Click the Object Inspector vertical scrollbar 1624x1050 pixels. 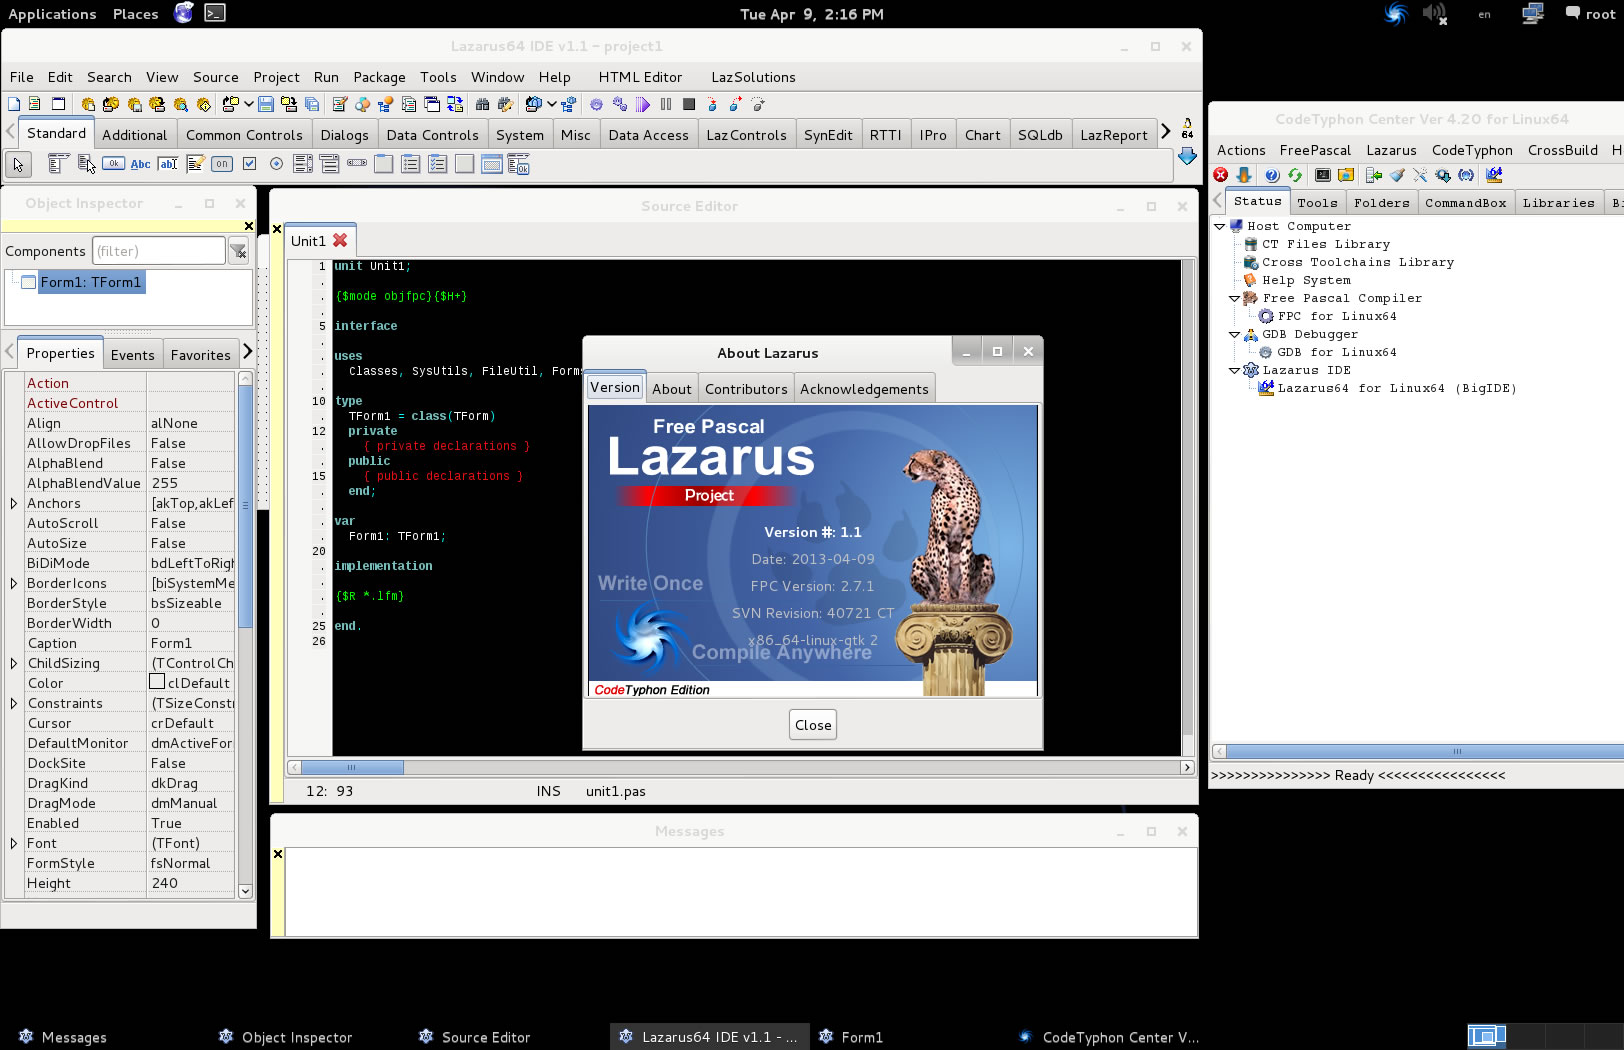[245, 634]
